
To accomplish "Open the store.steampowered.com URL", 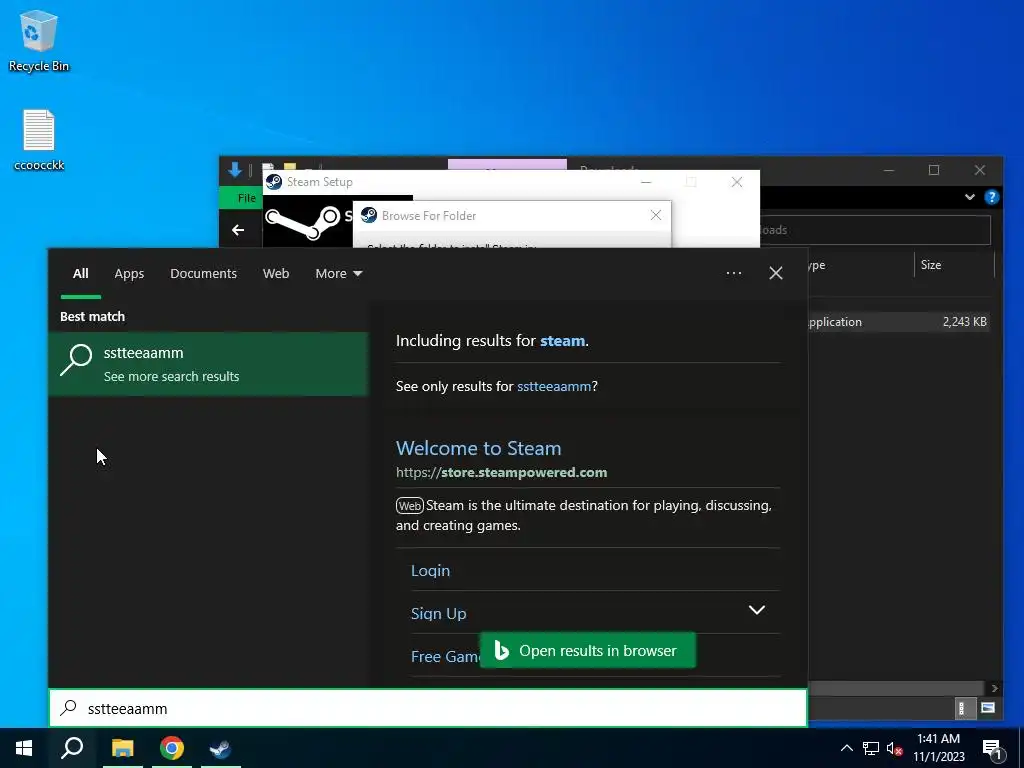I will tap(502, 472).
